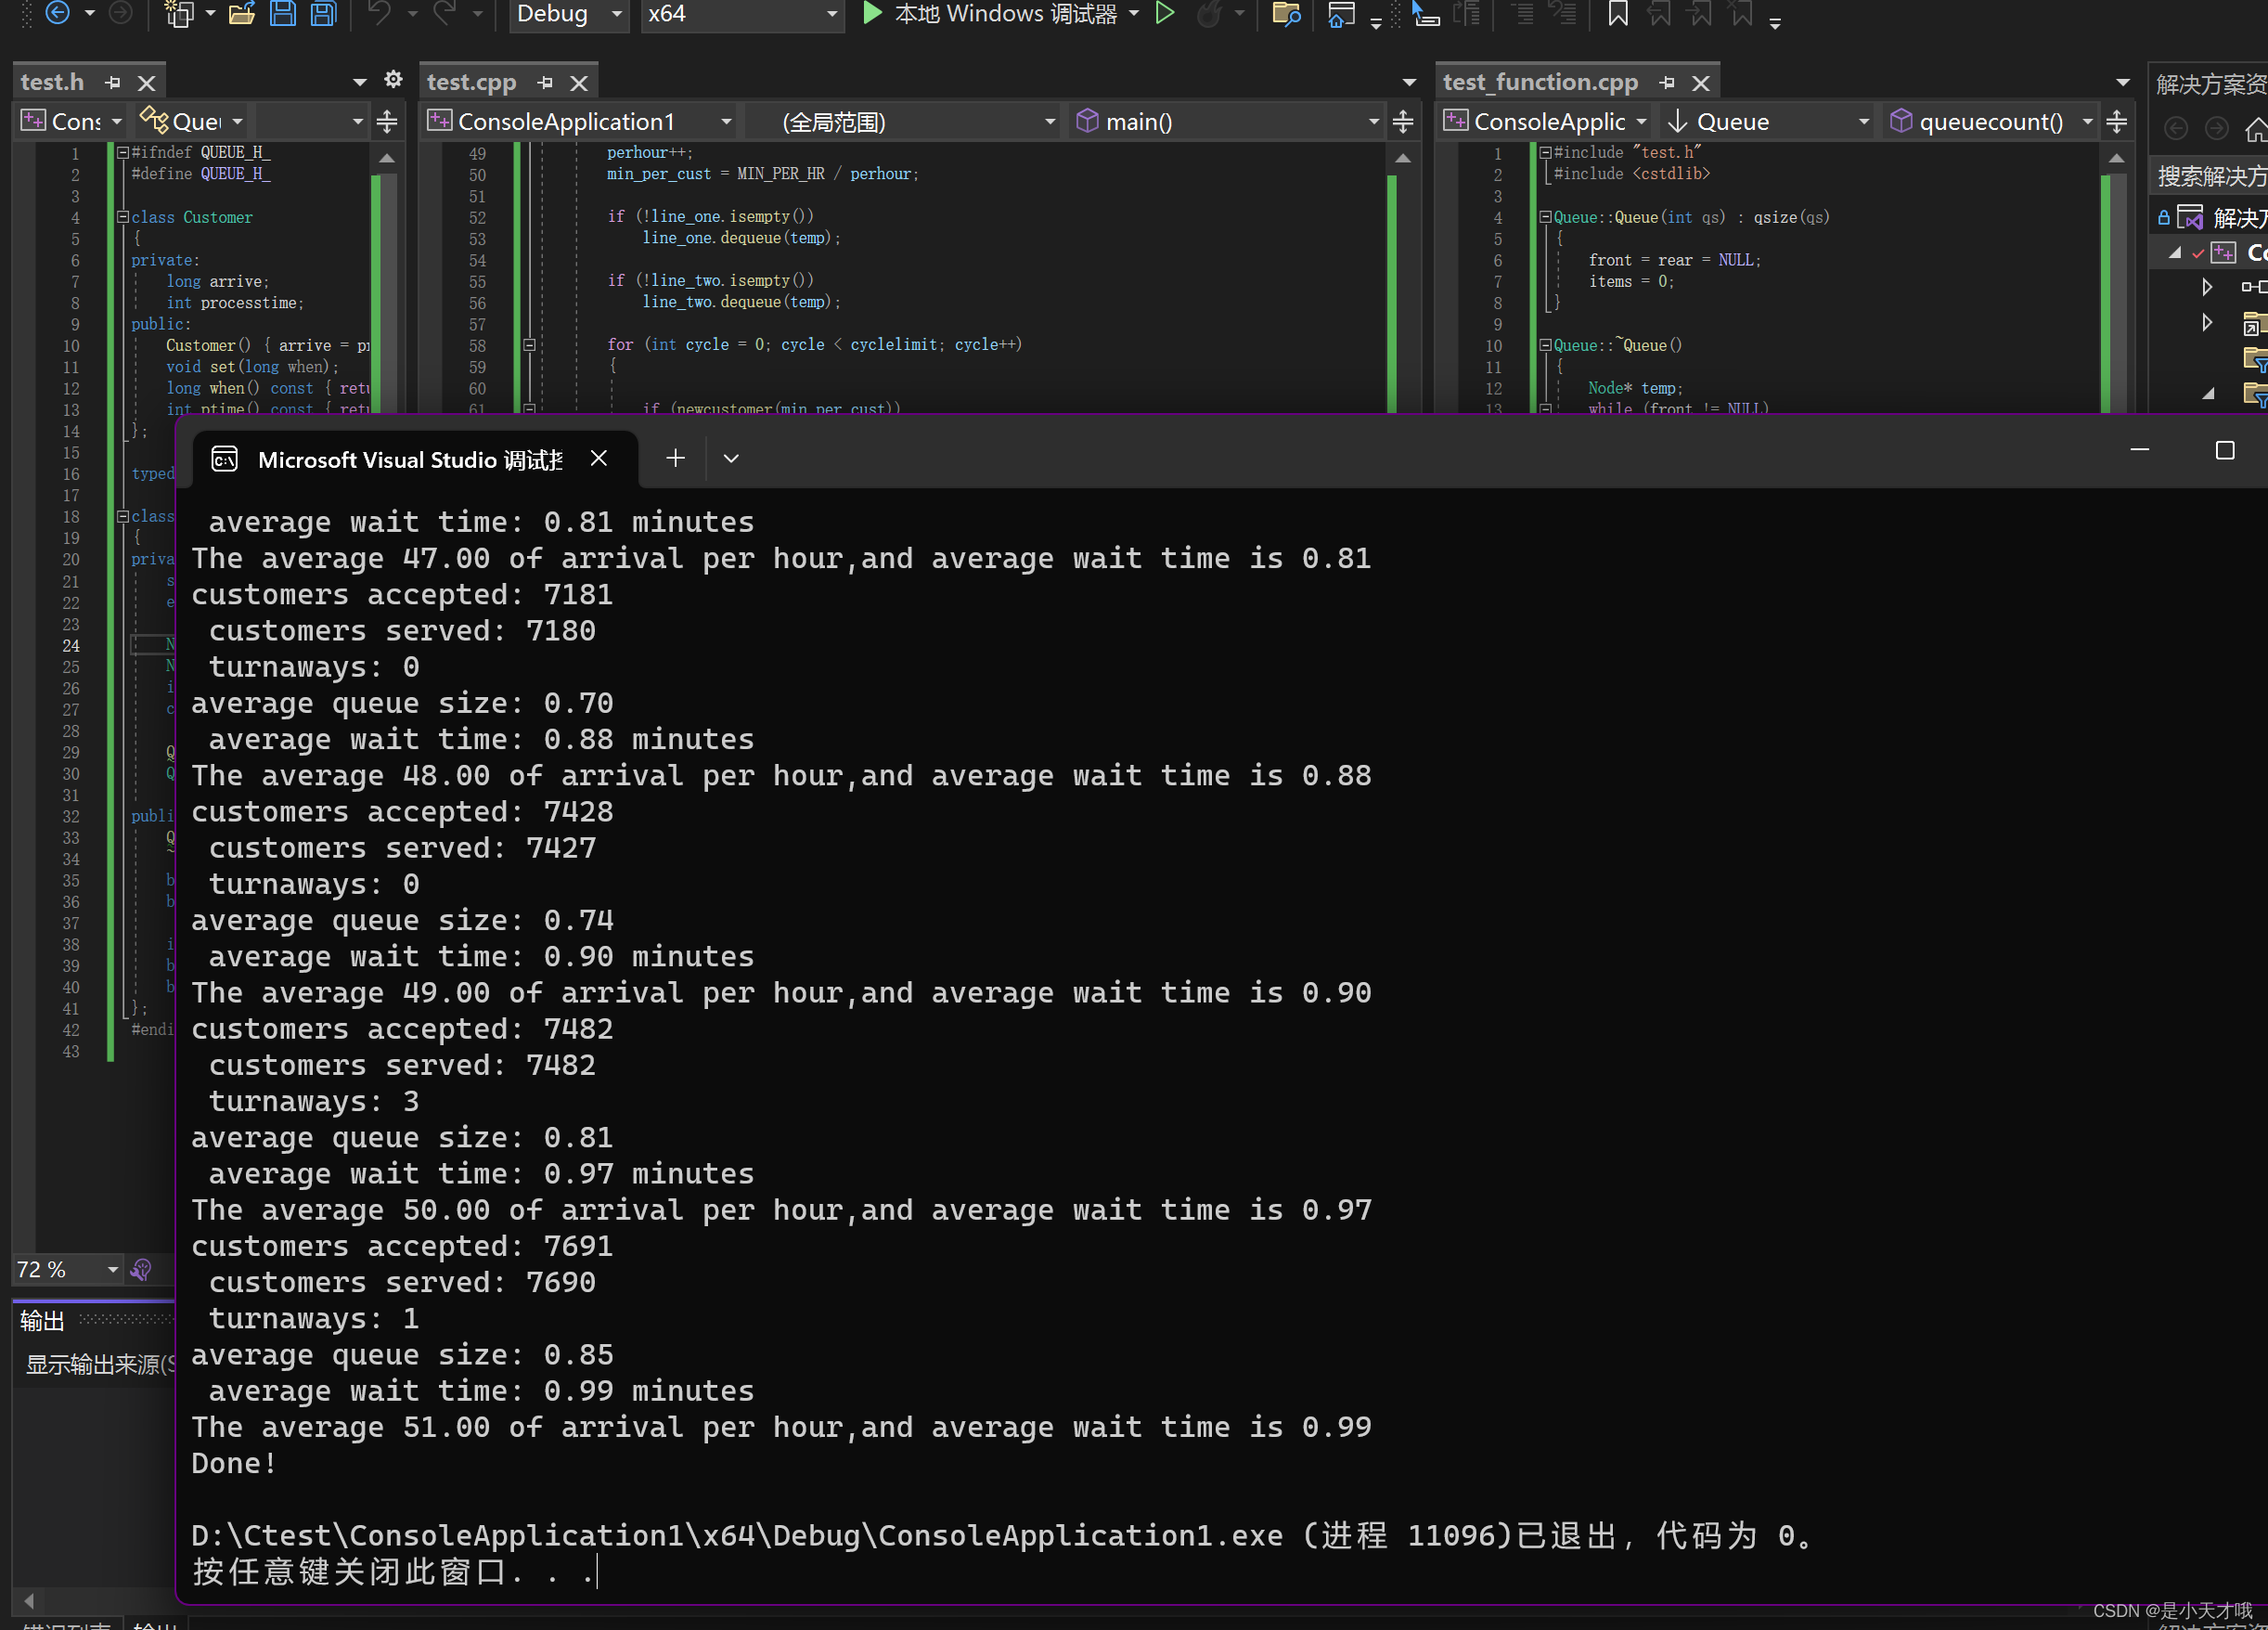Collapse the Queue constructor code block
The image size is (2268, 1630).
1545,217
